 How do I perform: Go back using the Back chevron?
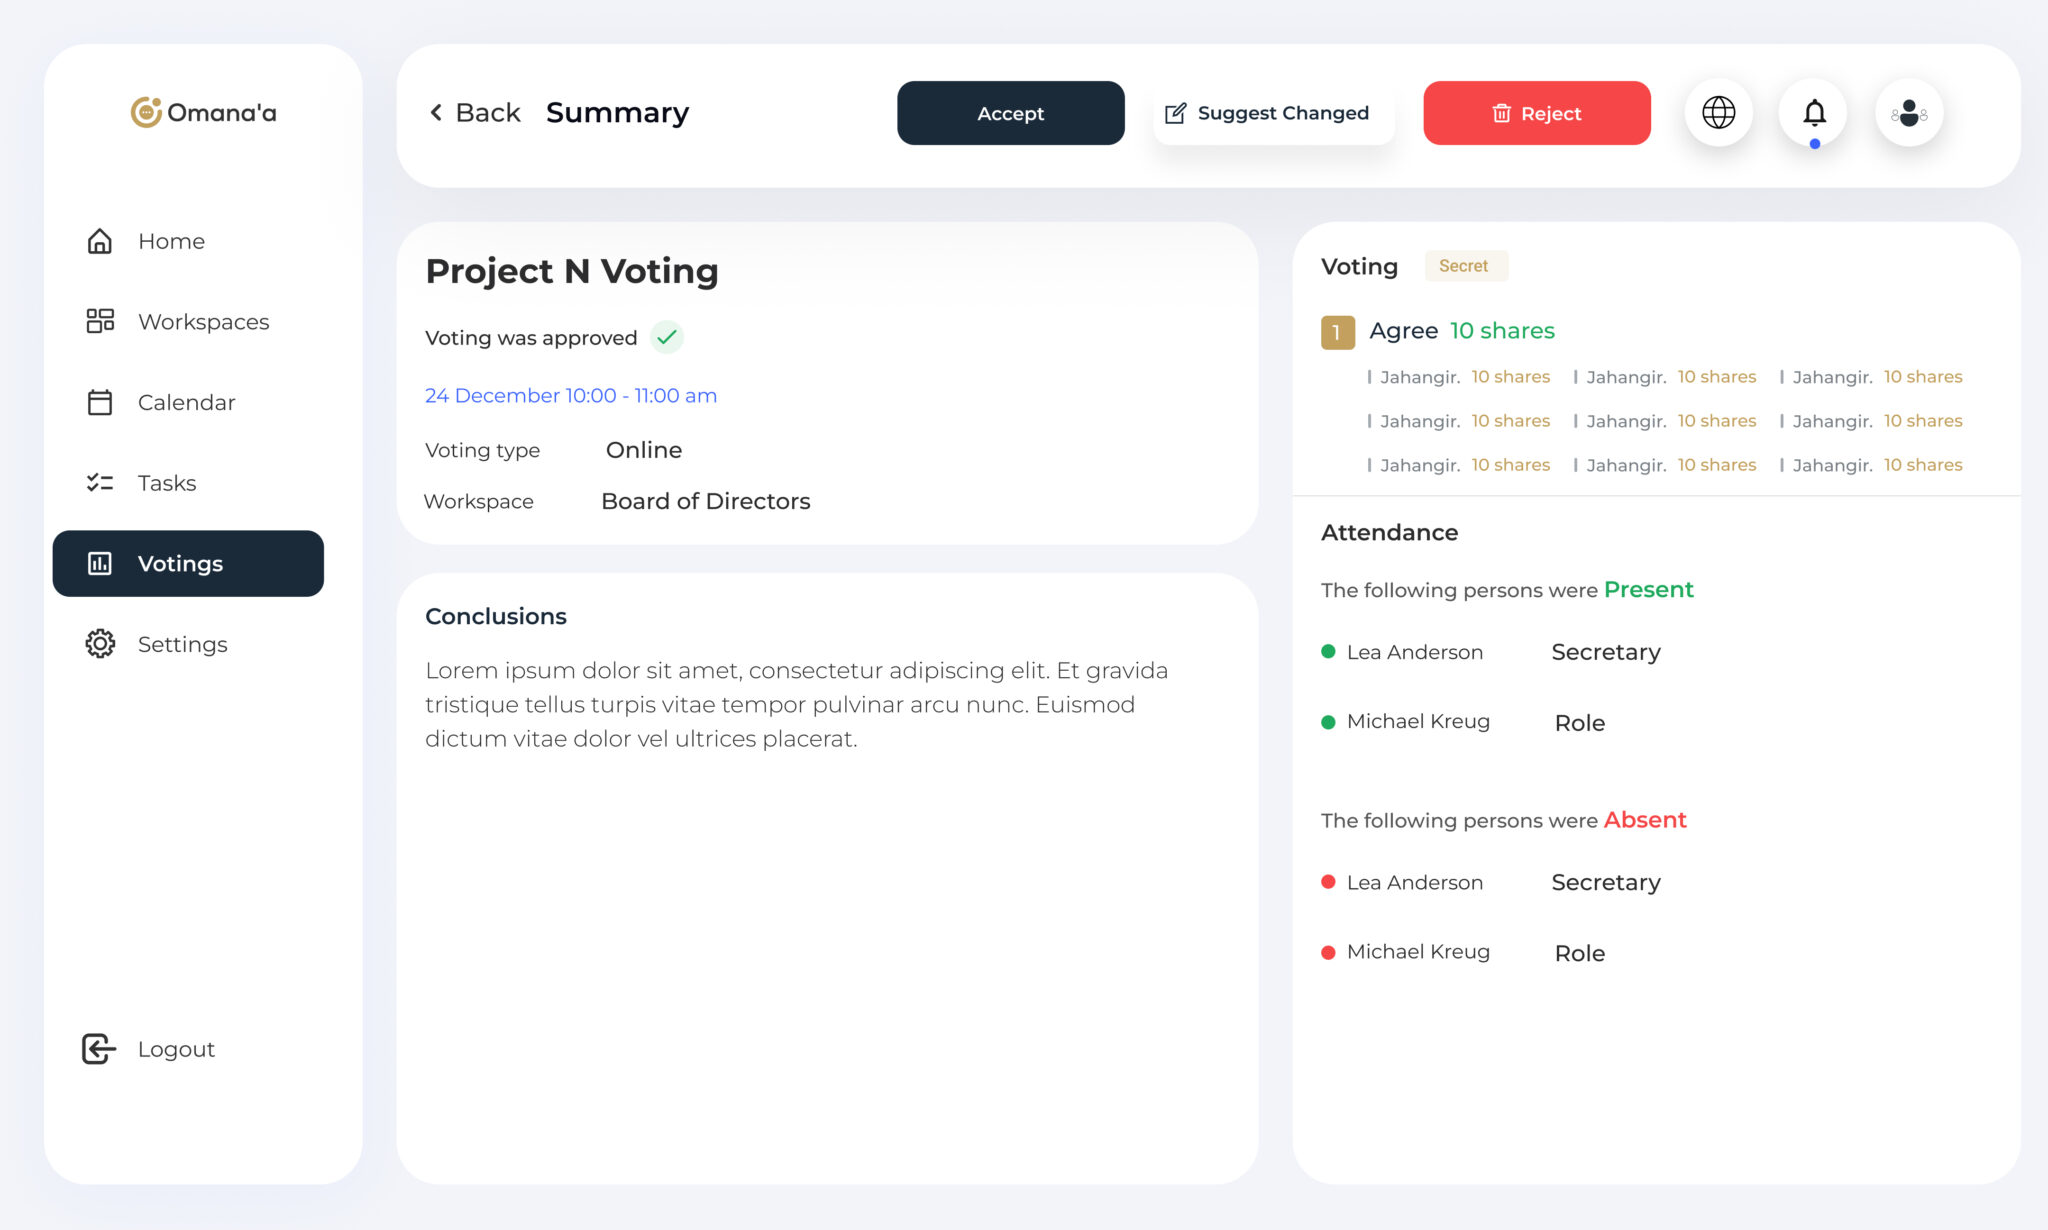pos(436,112)
